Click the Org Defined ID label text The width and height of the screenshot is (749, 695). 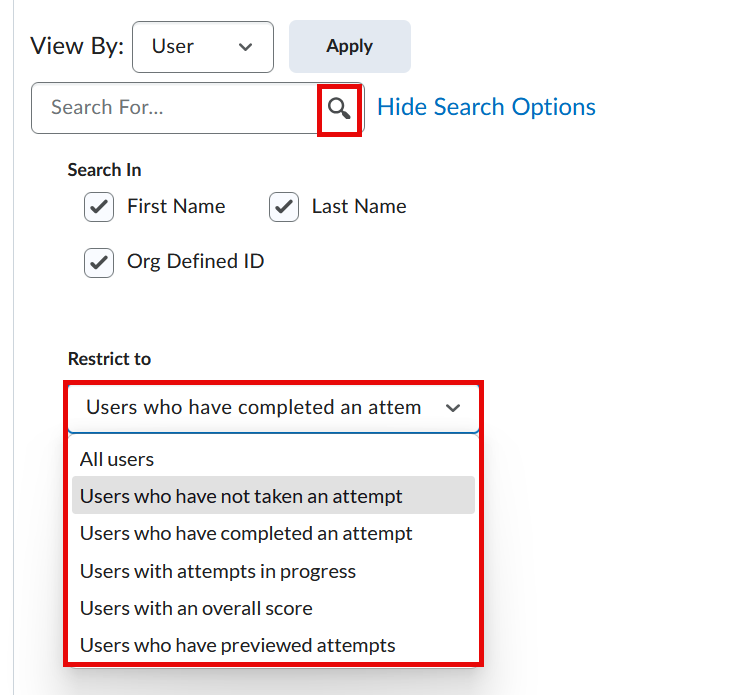point(195,262)
